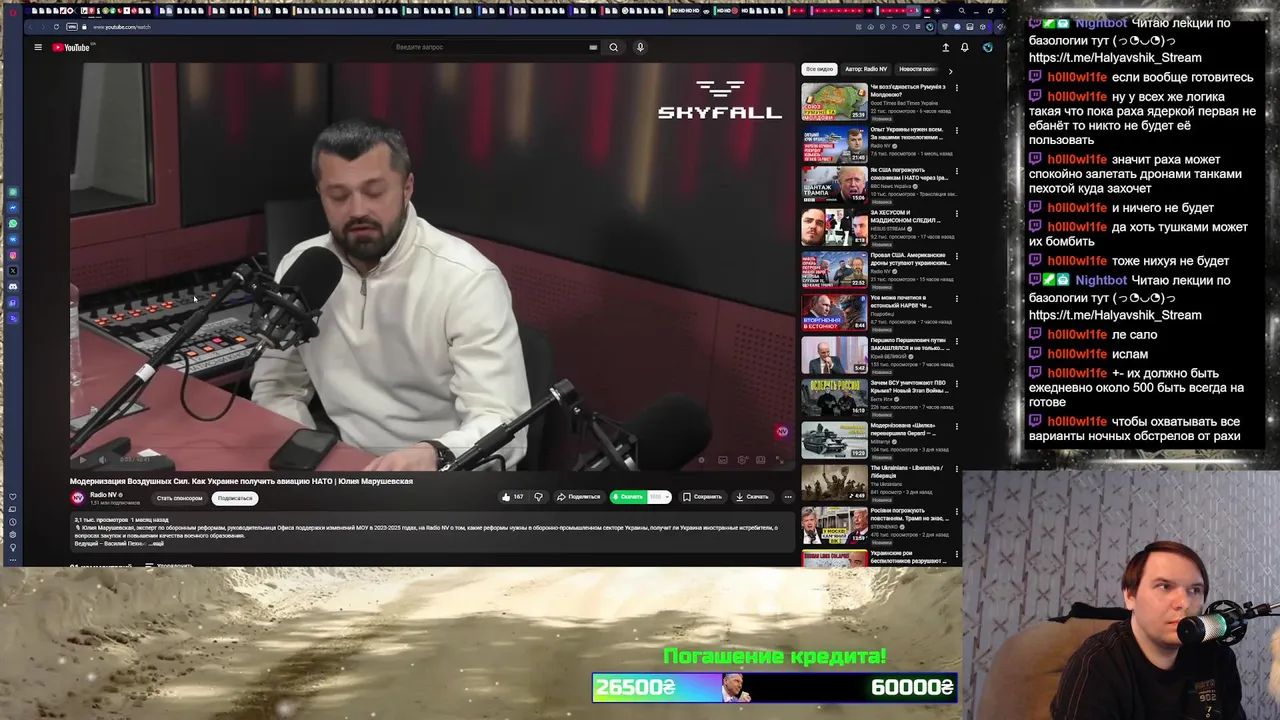Open the 'Опыт Украины нужен всем' video
The height and width of the screenshot is (720, 1280).
coord(834,144)
